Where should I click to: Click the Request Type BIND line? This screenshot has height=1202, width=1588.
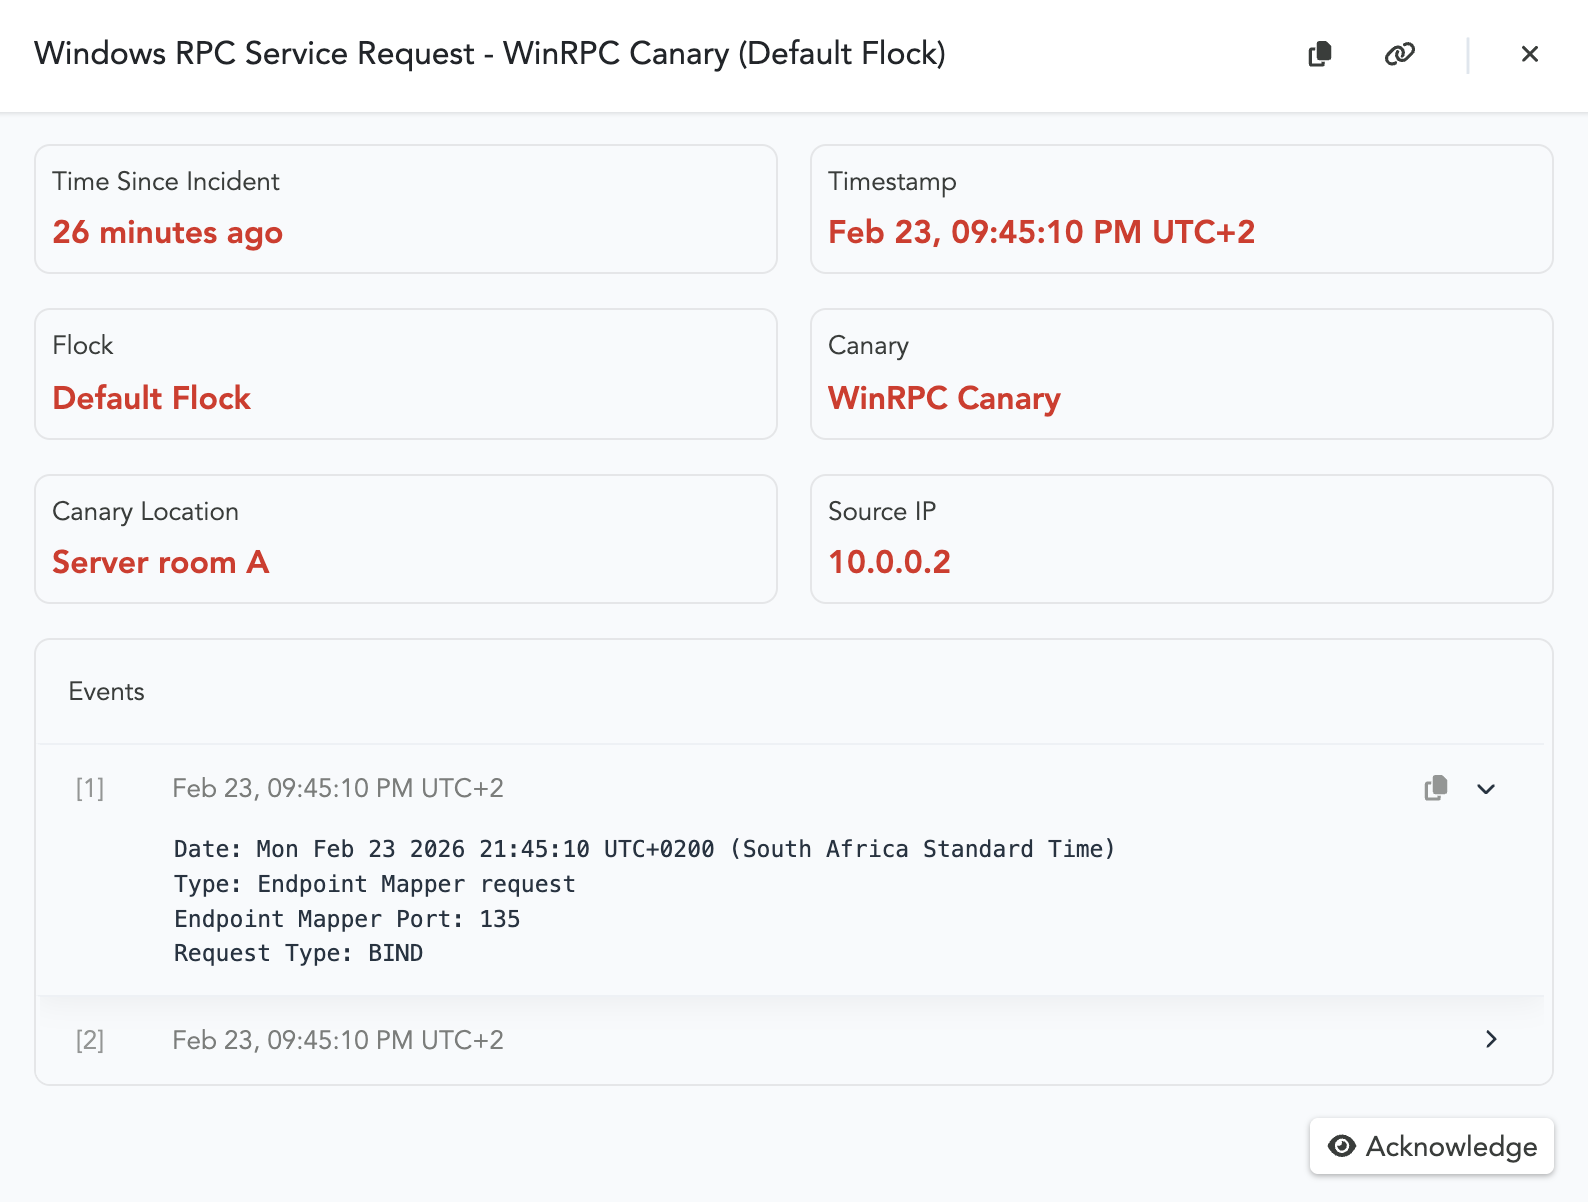pos(298,953)
